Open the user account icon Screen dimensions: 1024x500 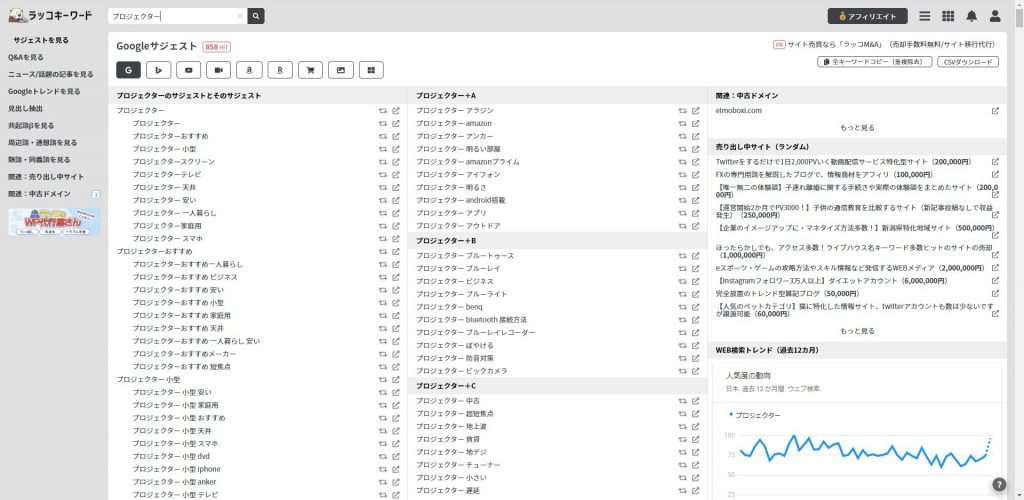(x=995, y=16)
